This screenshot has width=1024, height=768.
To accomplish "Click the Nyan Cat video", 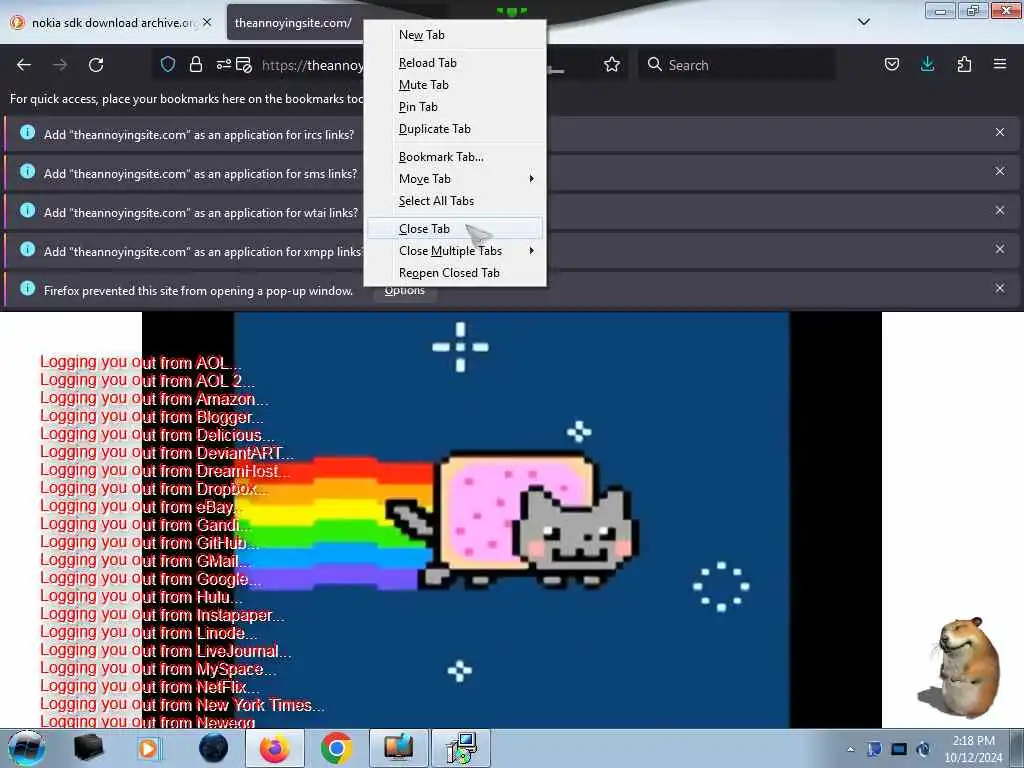I will tap(511, 520).
